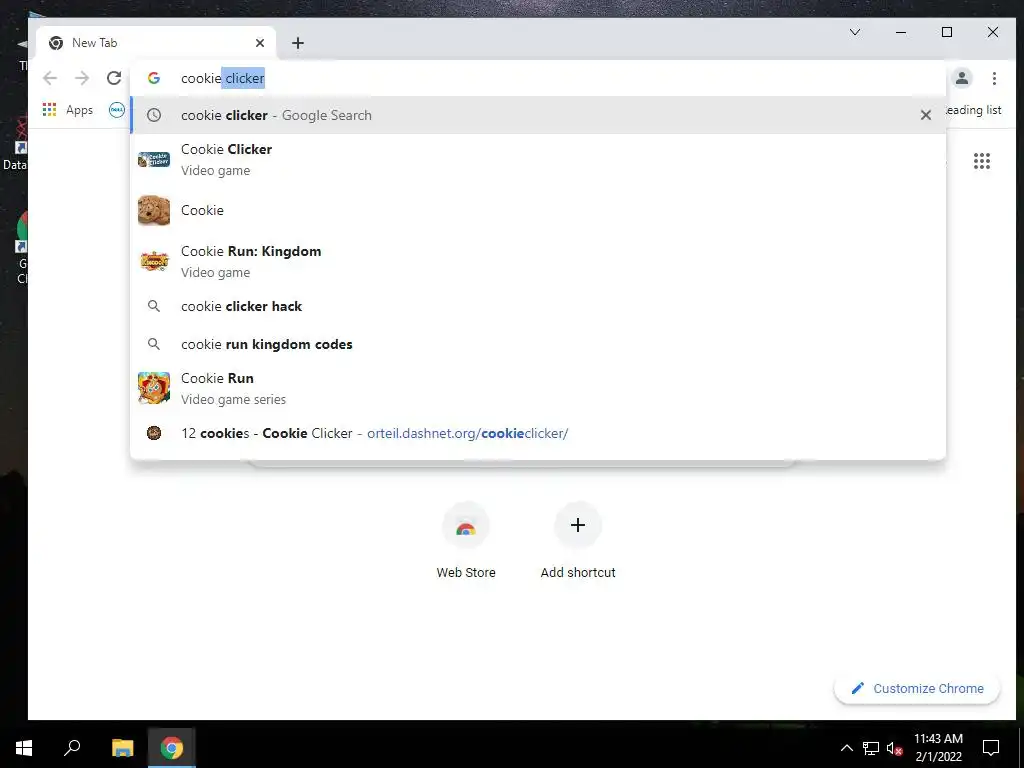The width and height of the screenshot is (1024, 768).
Task: Show hidden system tray icons
Action: 846,748
